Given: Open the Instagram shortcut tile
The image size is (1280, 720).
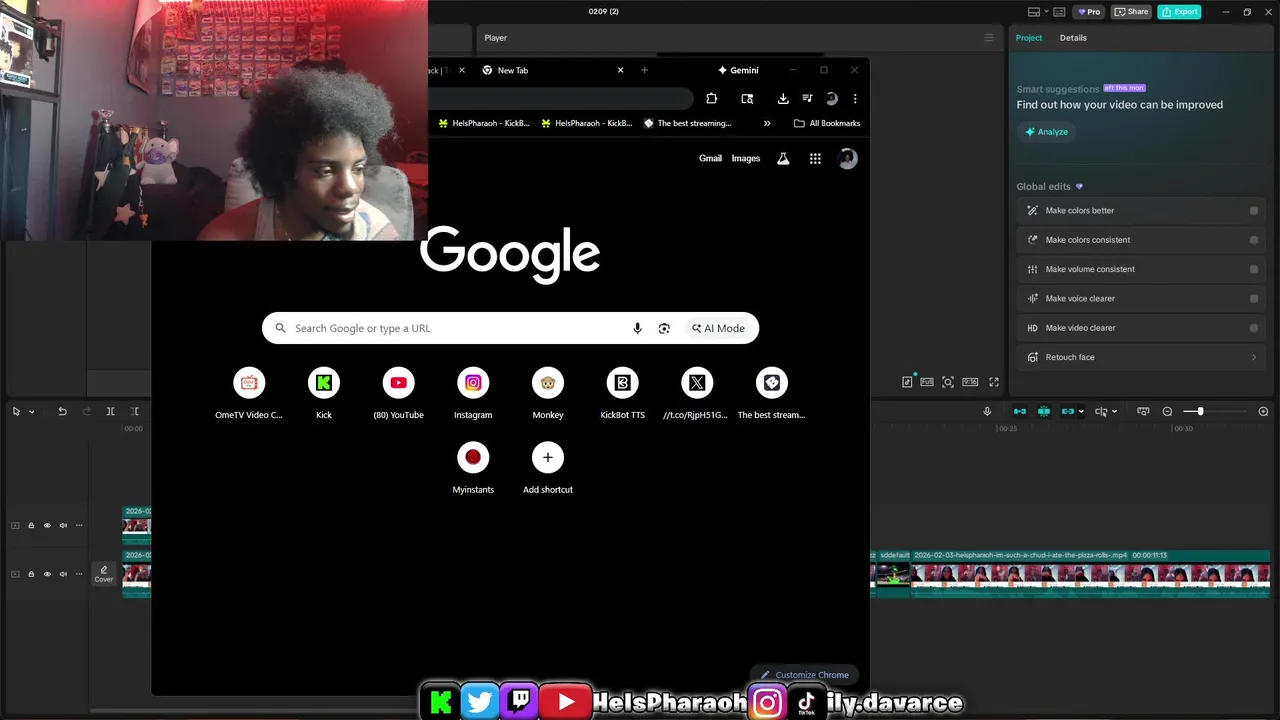Looking at the screenshot, I should [473, 393].
